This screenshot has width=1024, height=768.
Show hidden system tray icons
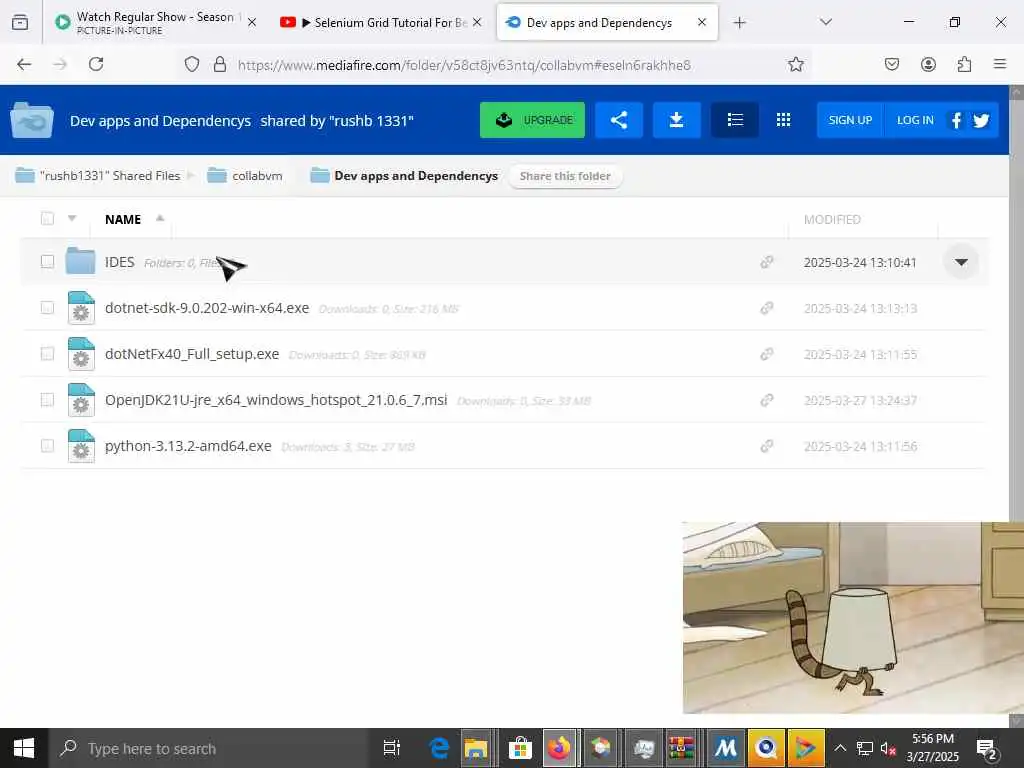click(x=840, y=748)
